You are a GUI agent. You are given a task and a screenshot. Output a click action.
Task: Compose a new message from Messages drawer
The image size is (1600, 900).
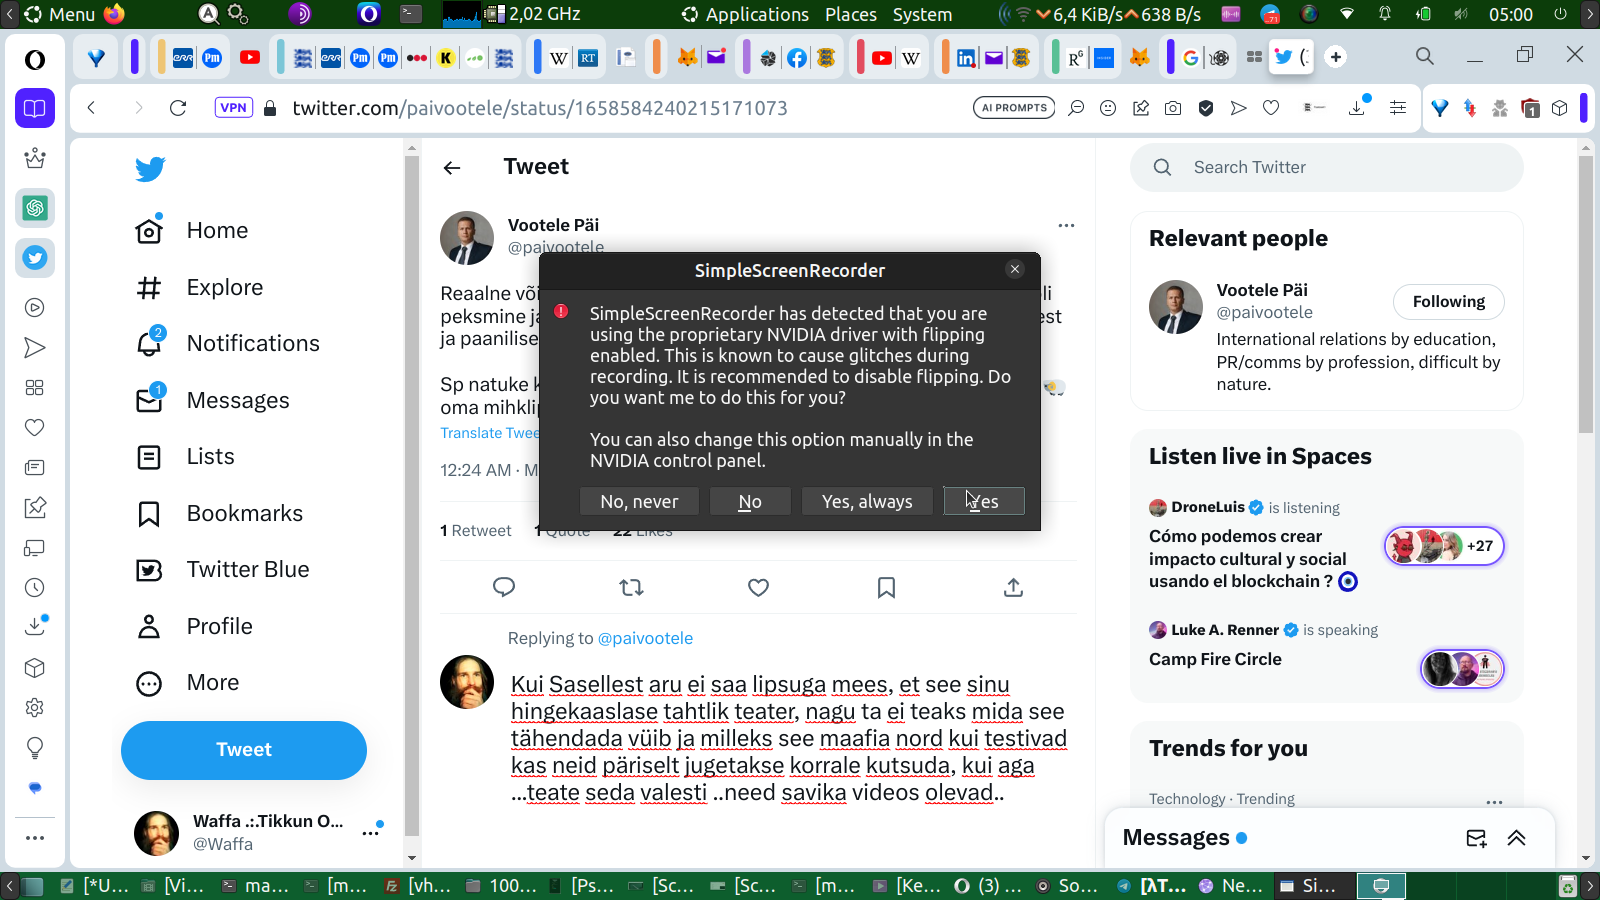tap(1476, 838)
